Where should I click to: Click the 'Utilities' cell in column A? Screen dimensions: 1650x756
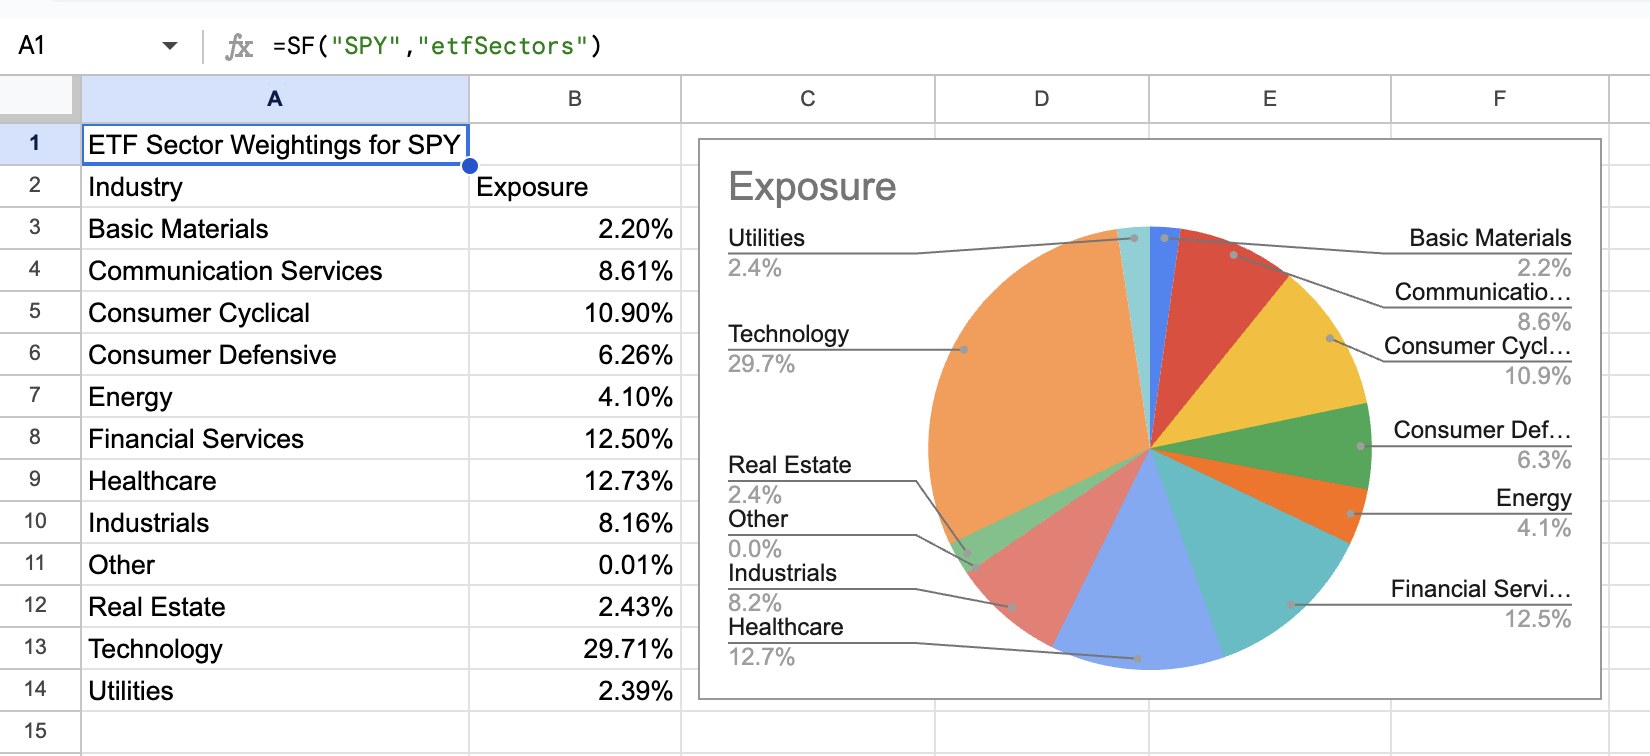pyautogui.click(x=275, y=691)
